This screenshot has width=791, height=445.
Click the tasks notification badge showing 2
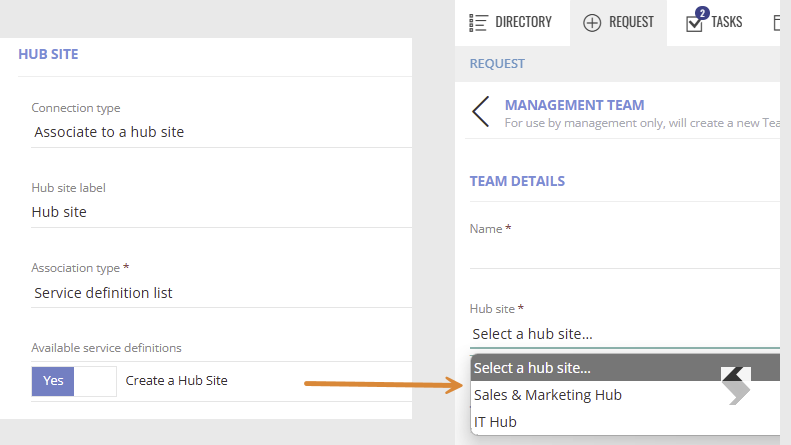point(702,13)
